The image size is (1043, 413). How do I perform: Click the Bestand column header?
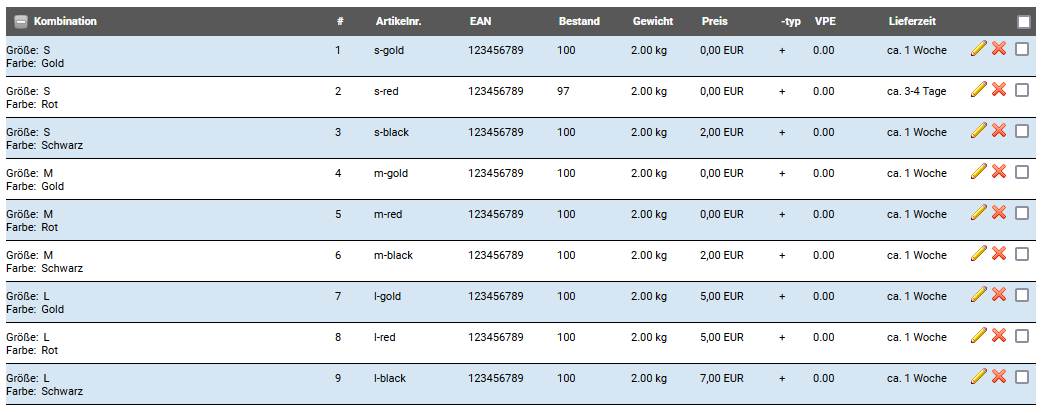tap(579, 21)
